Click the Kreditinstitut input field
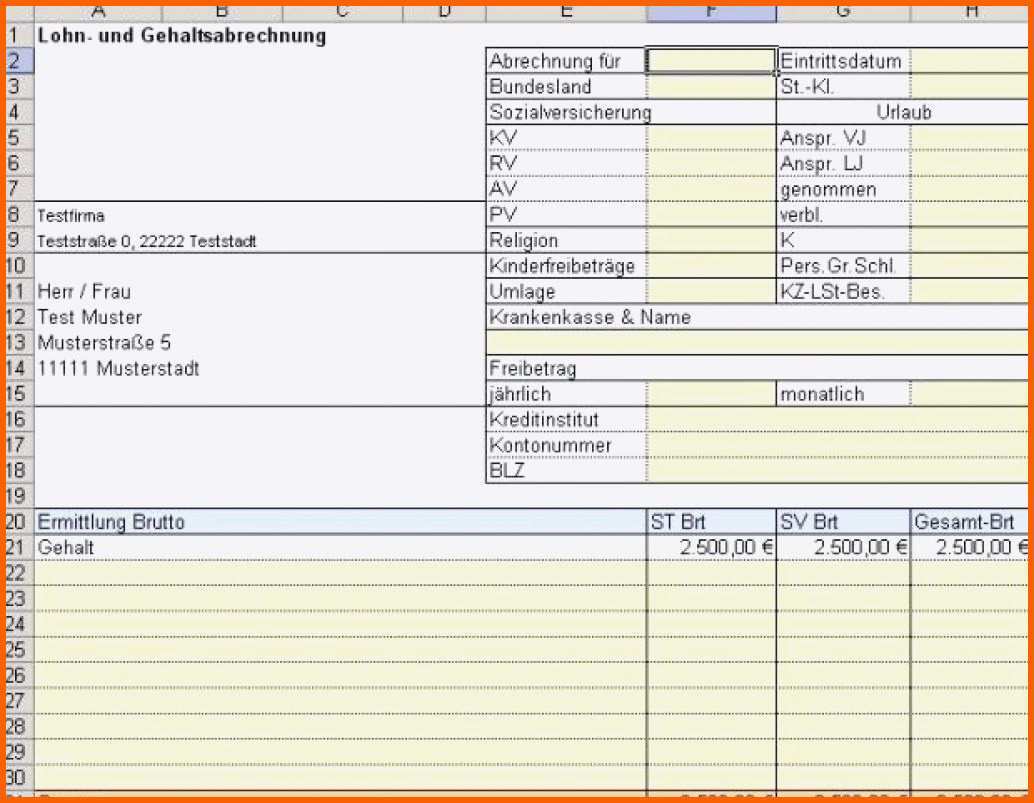1034x803 pixels. [837, 419]
